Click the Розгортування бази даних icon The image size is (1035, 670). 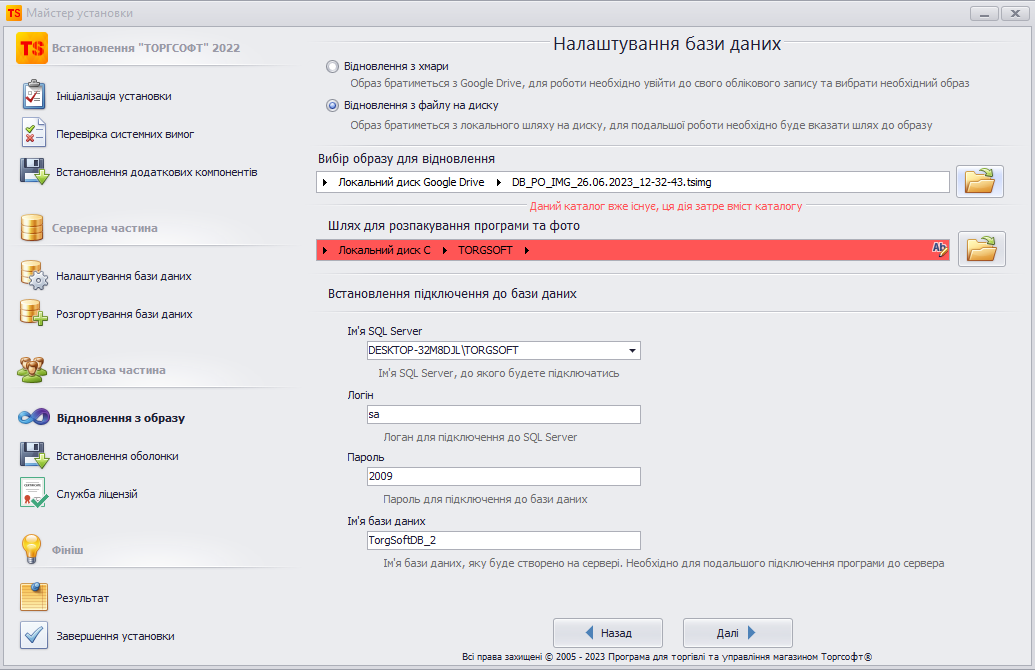pyautogui.click(x=34, y=313)
